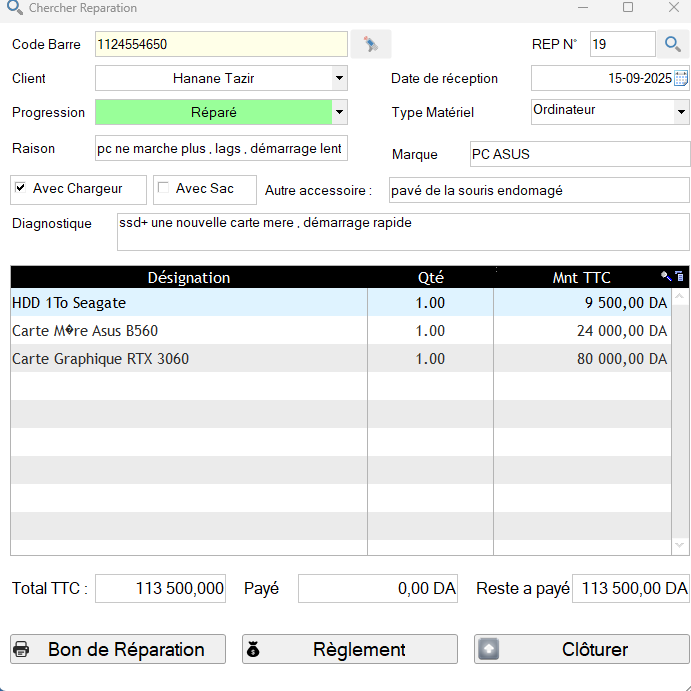
Task: Click the wrench icon in the table header
Action: (667, 276)
